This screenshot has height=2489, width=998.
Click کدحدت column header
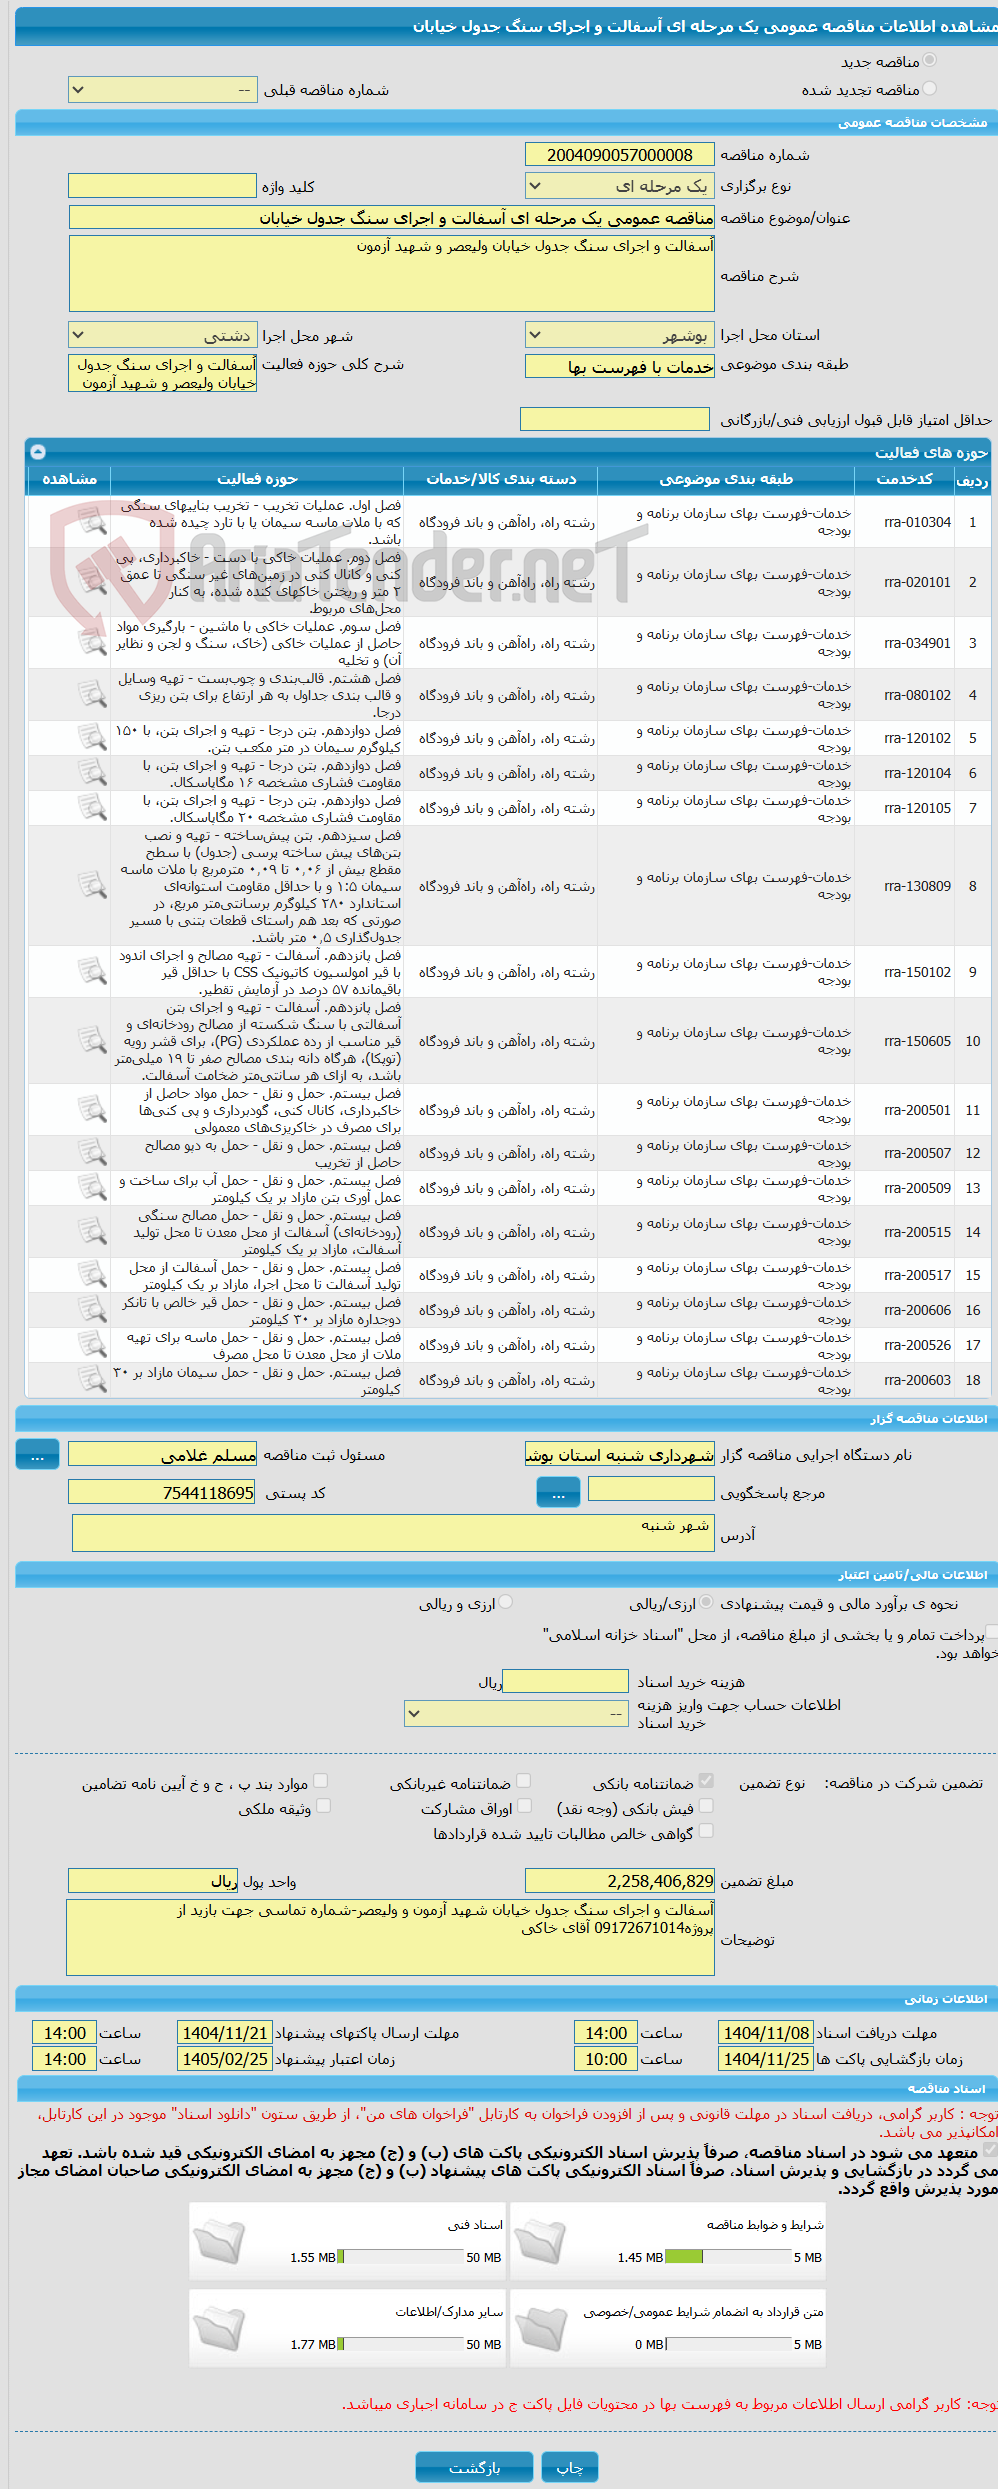point(905,479)
